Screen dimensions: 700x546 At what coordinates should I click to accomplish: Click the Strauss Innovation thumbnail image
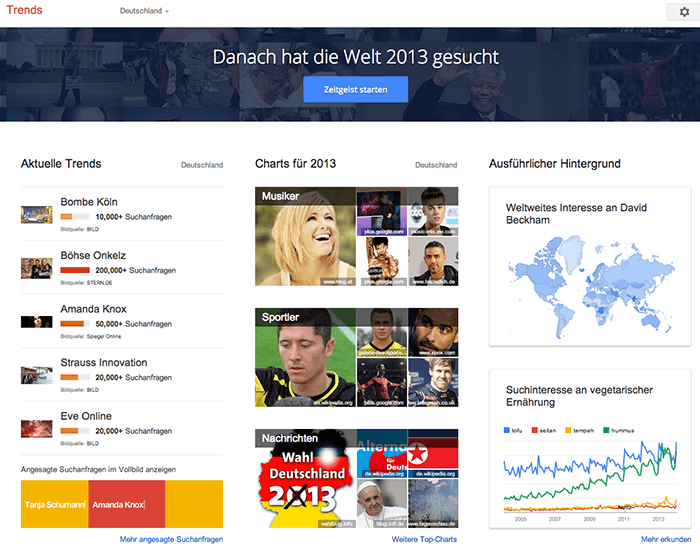(x=37, y=375)
